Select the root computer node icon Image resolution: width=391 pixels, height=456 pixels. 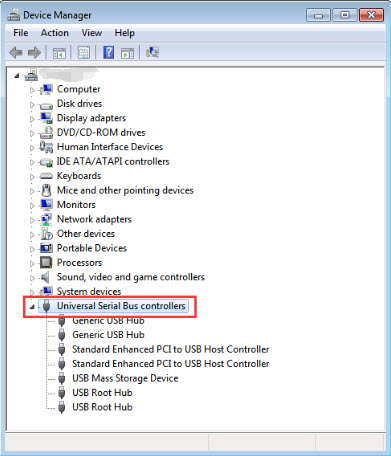(x=31, y=75)
